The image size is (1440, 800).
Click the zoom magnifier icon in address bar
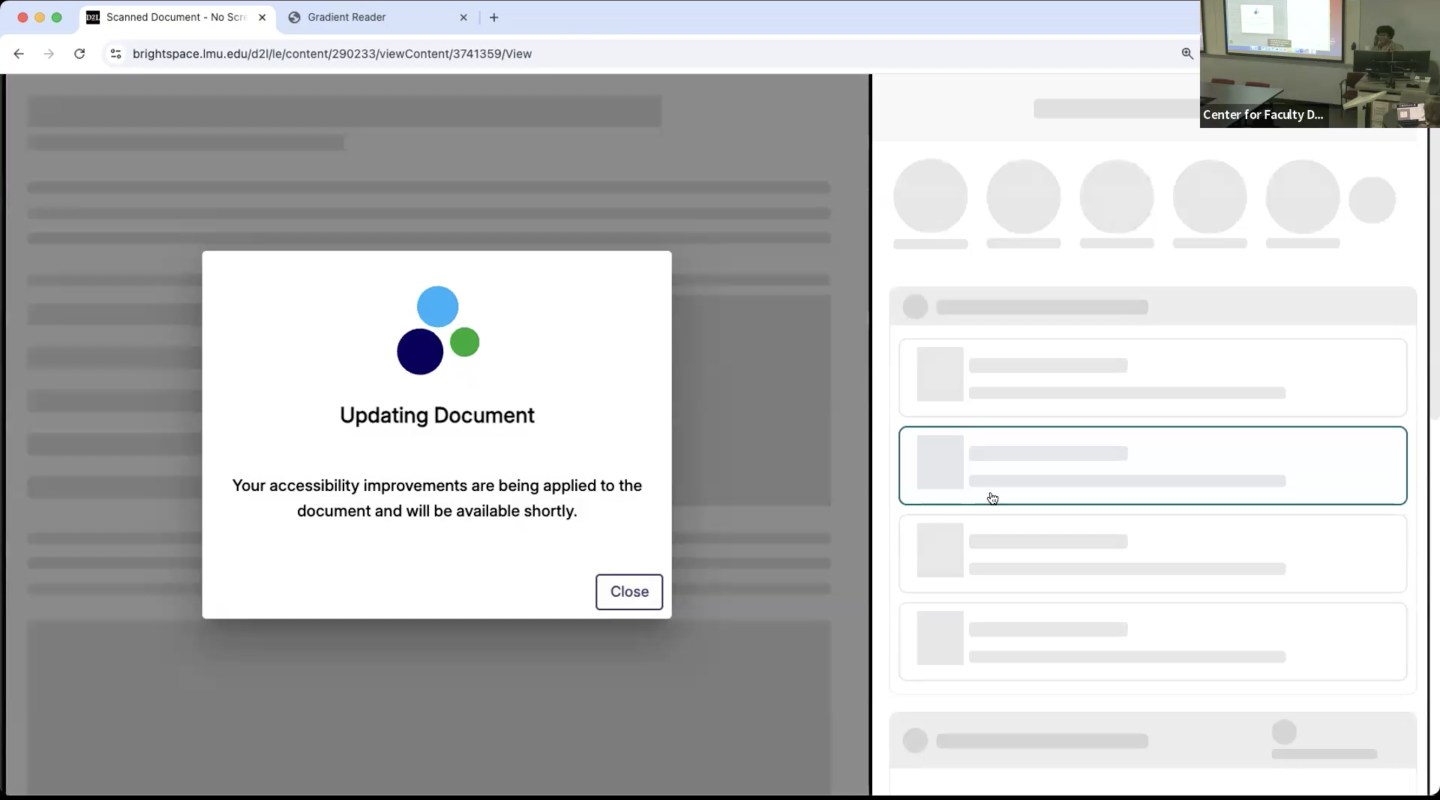pos(1187,54)
